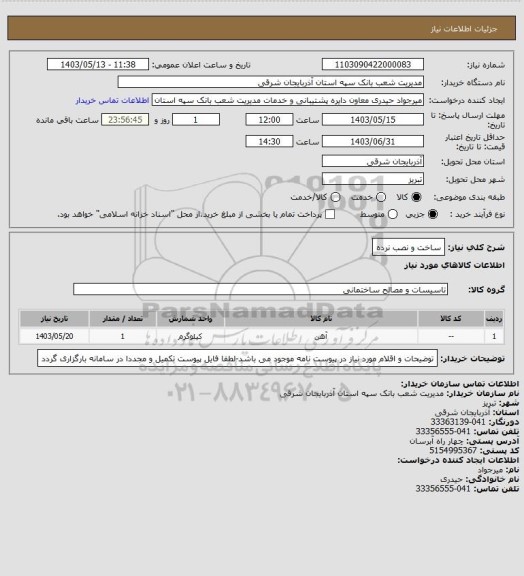Select the متوسط purchase type radio
This screenshot has height=576, width=524.
[x=393, y=214]
